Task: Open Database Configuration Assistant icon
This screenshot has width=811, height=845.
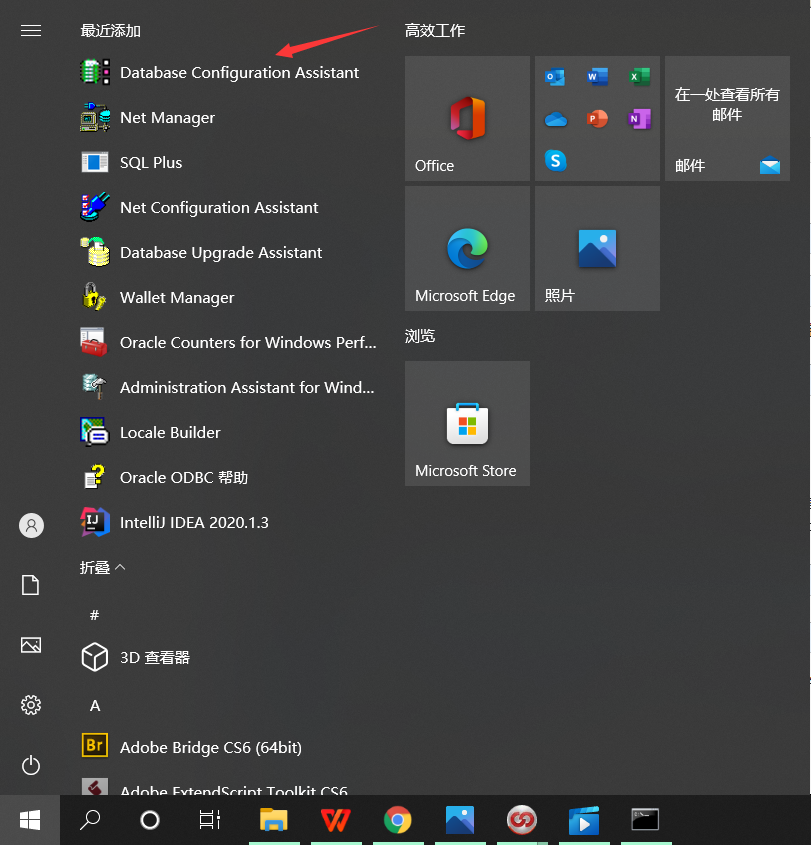Action: (x=95, y=72)
